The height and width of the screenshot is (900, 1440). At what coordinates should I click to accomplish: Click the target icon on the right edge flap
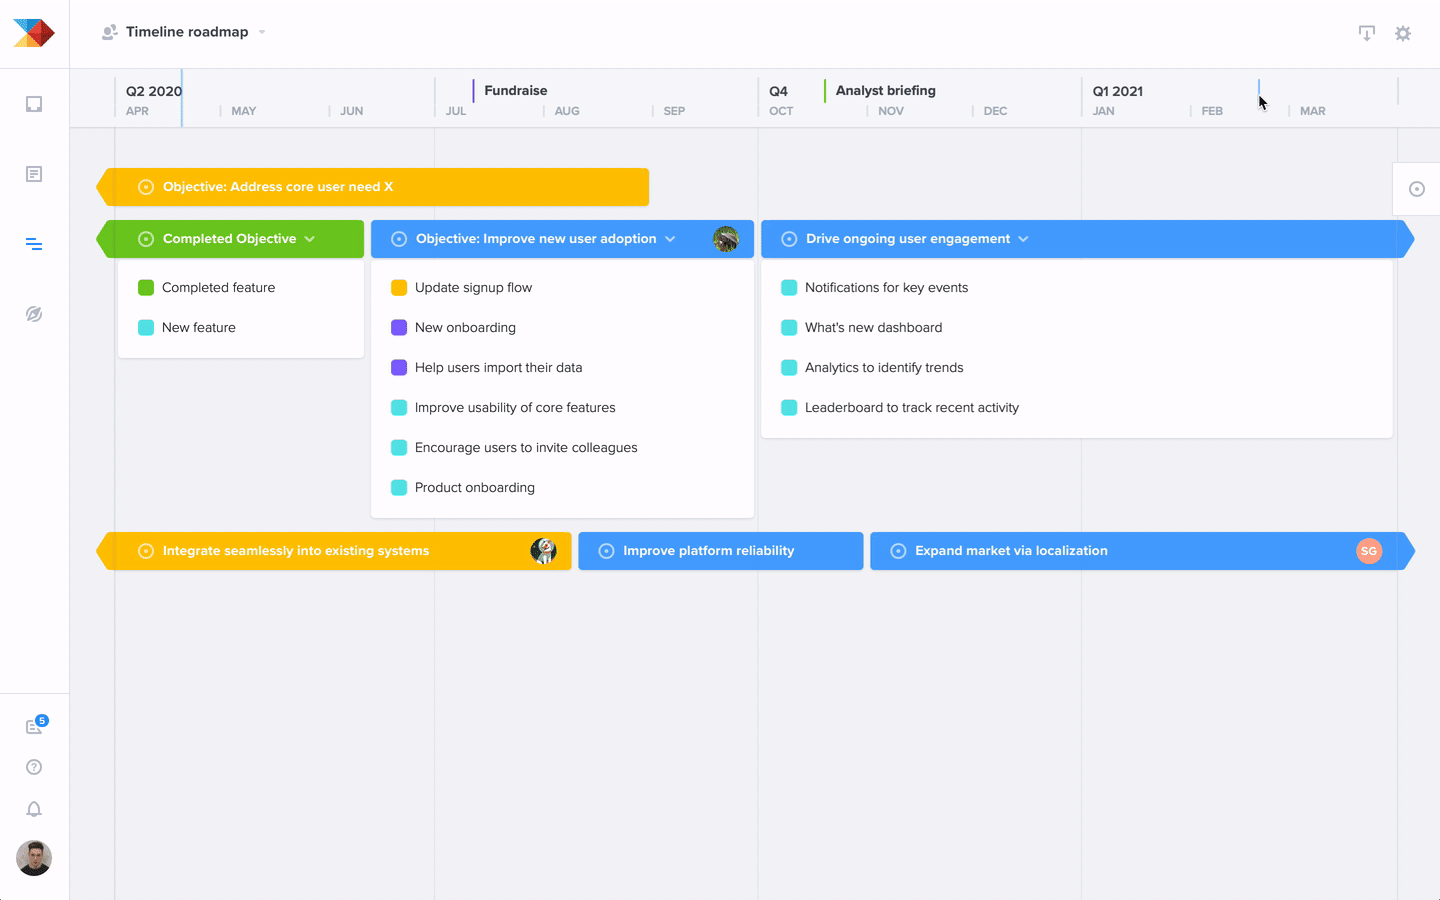1417,188
